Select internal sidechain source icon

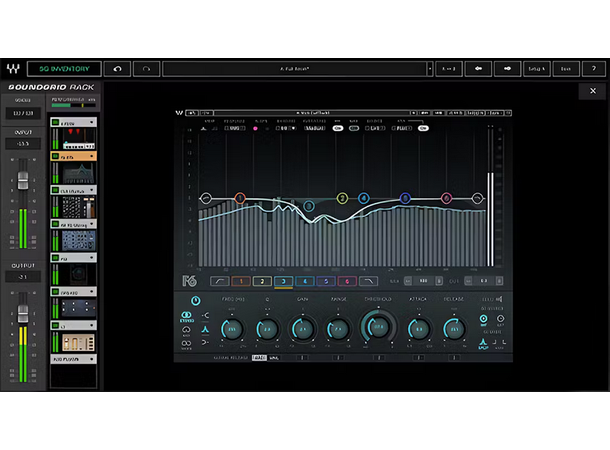pyautogui.click(x=484, y=319)
